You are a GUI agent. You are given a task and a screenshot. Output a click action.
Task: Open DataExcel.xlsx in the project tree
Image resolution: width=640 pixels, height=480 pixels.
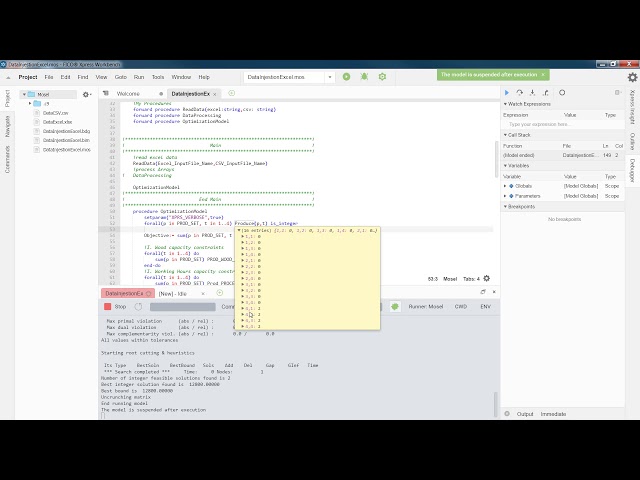click(57, 122)
